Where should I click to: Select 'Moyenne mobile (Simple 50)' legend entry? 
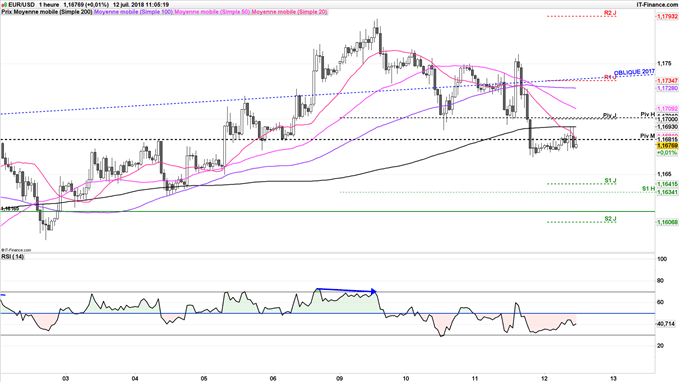(212, 12)
